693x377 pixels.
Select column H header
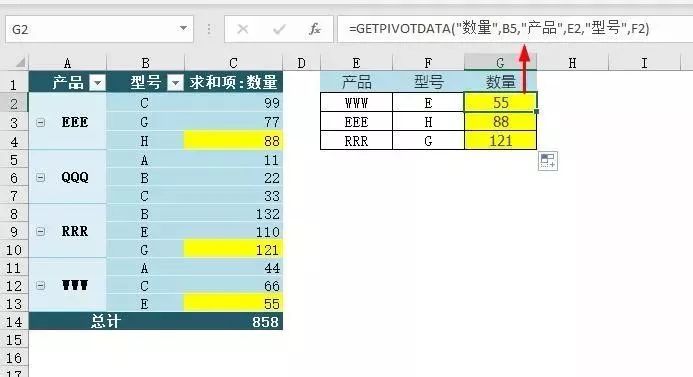point(572,63)
